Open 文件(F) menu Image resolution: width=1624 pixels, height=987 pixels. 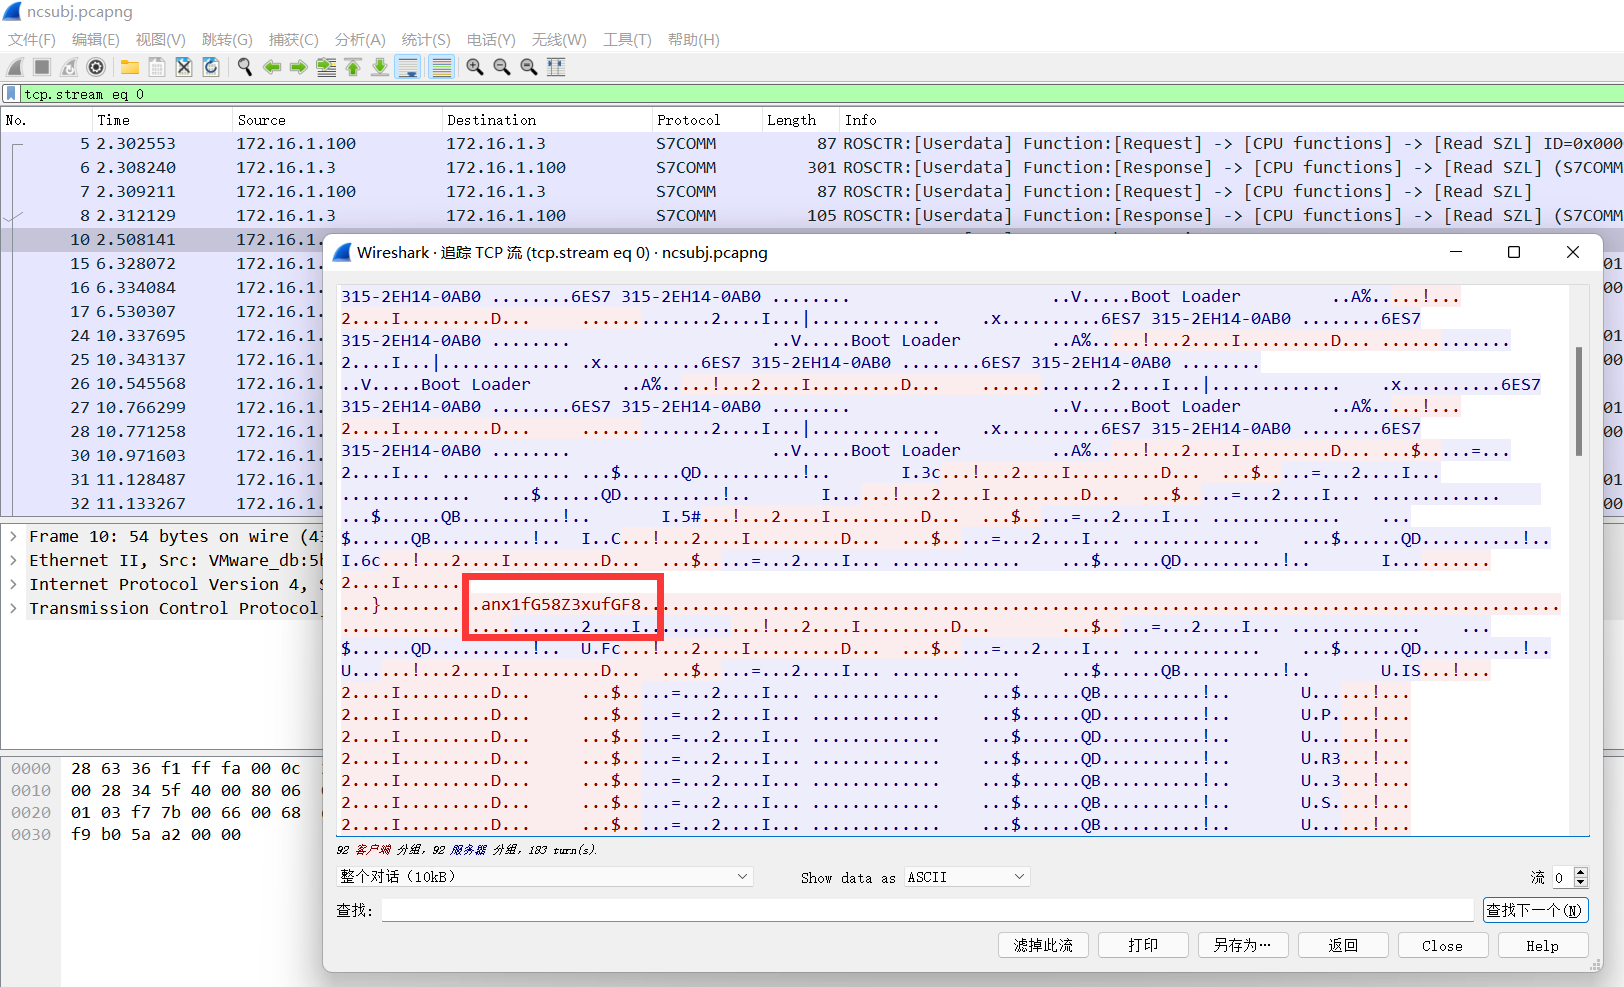point(32,40)
